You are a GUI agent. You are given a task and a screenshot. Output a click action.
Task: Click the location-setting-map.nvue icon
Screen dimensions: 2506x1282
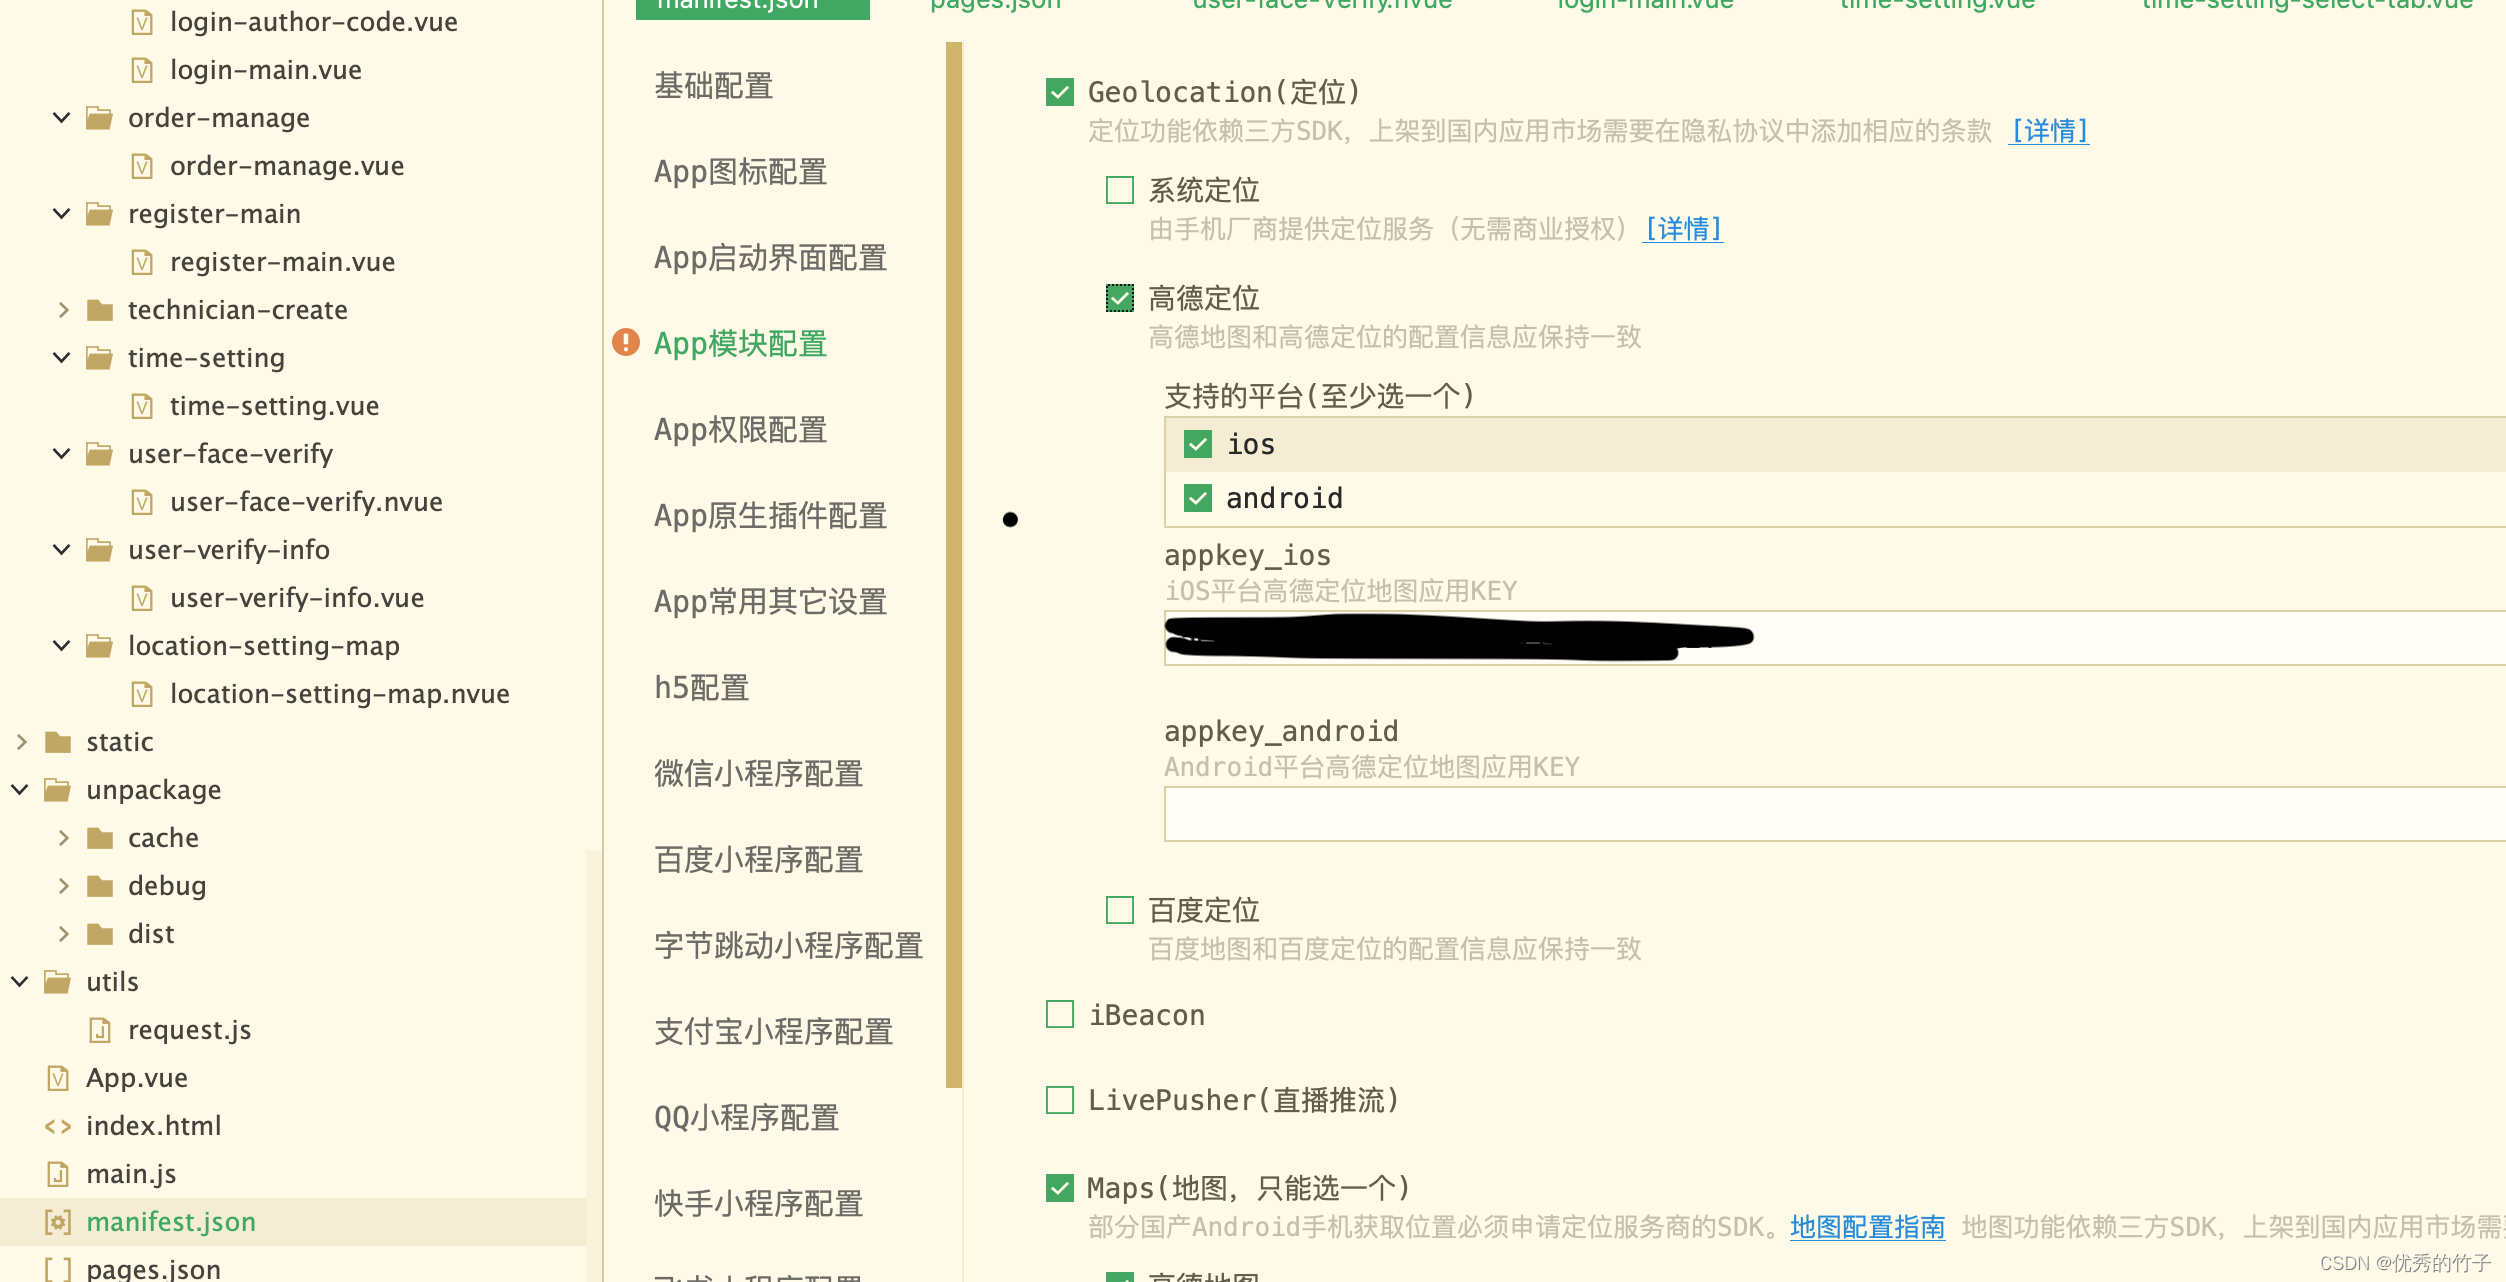tap(141, 693)
